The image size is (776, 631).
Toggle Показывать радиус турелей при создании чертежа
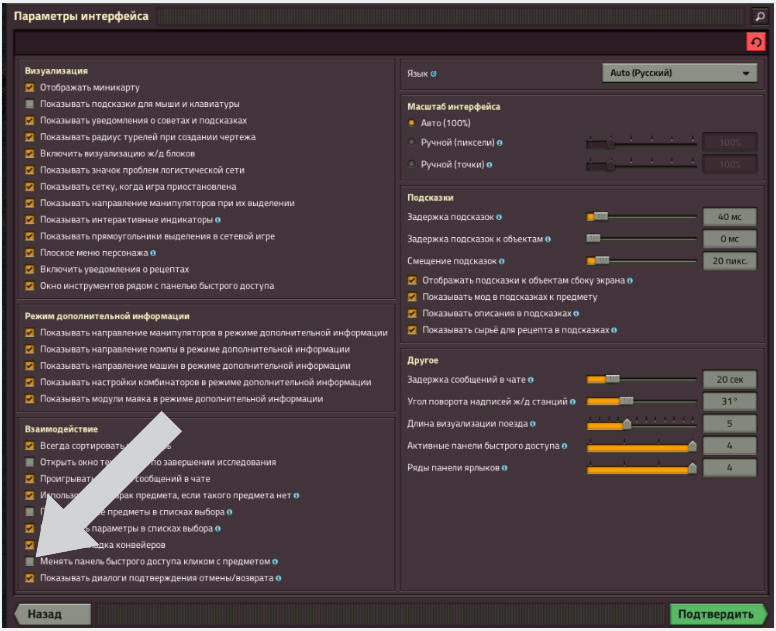30,137
